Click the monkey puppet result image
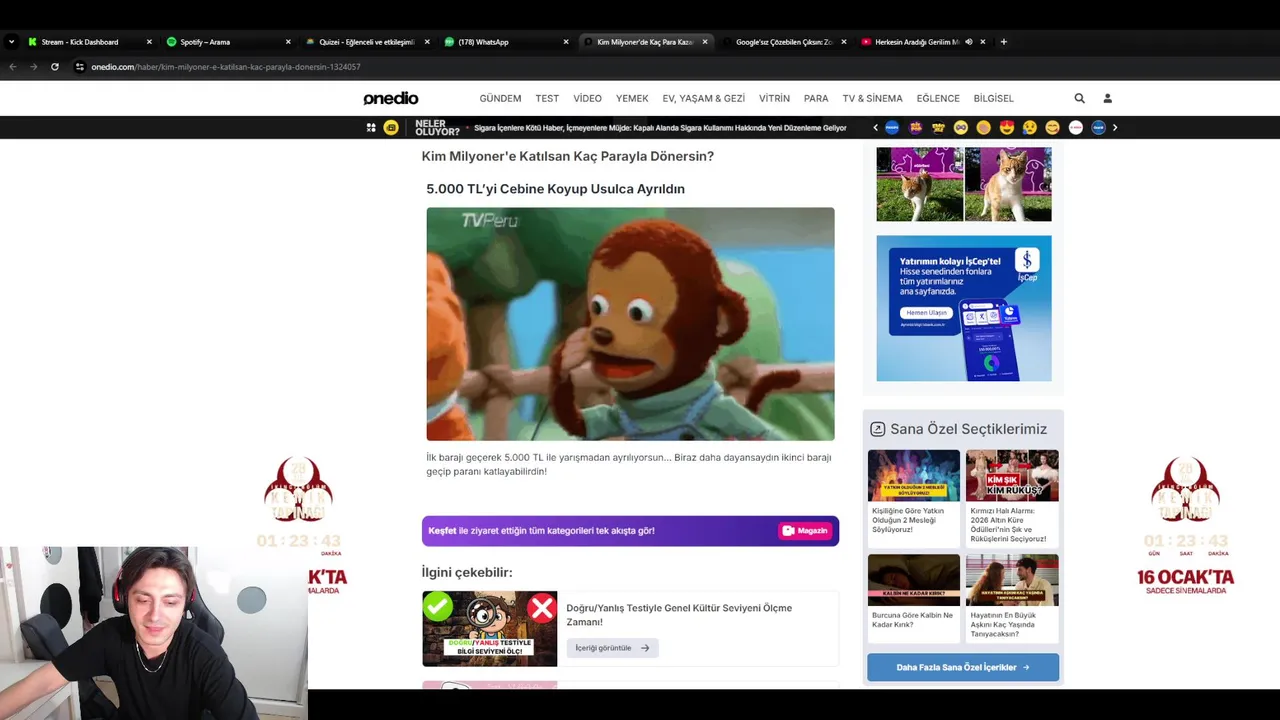1280x720 pixels. coord(630,324)
